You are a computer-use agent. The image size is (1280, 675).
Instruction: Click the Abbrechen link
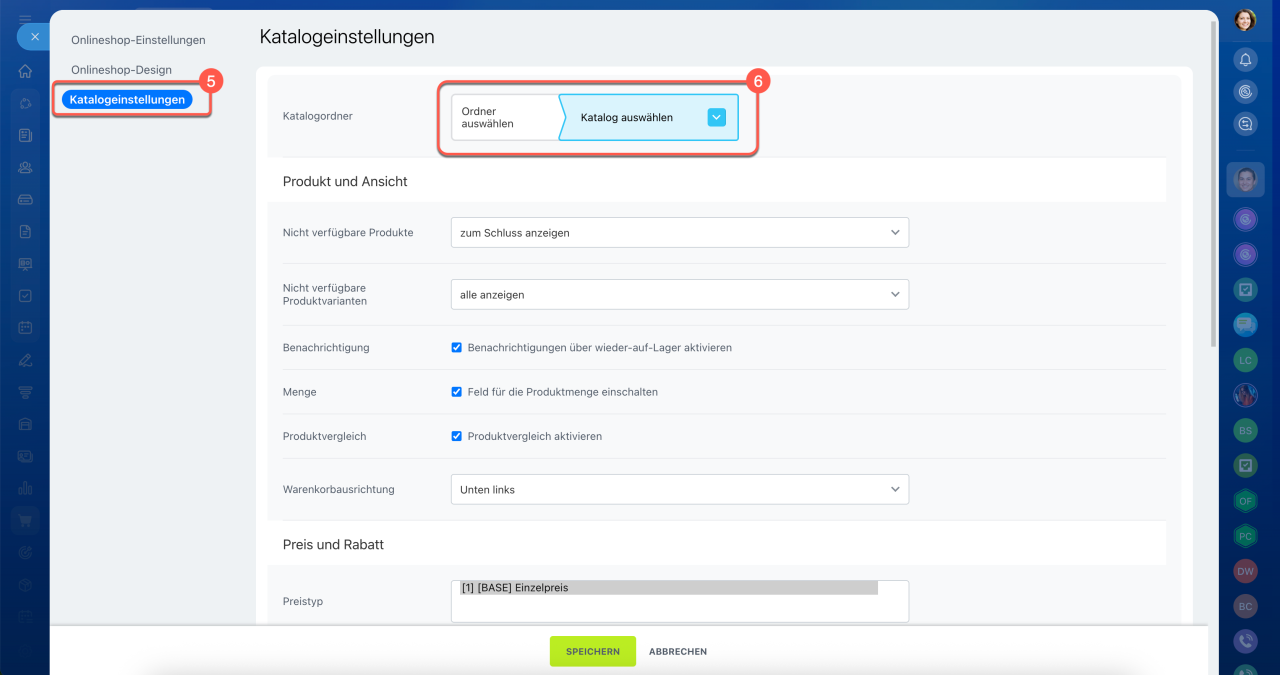click(x=678, y=651)
